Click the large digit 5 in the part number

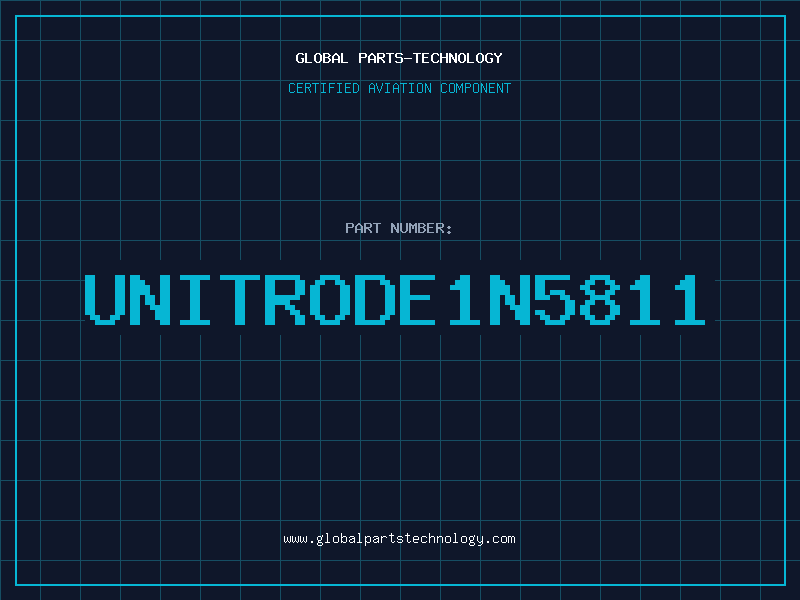pos(555,299)
